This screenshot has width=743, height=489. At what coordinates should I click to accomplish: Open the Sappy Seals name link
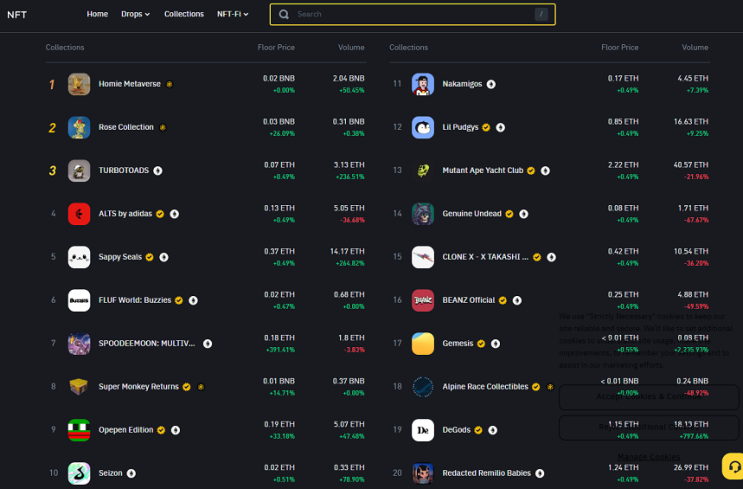click(120, 257)
